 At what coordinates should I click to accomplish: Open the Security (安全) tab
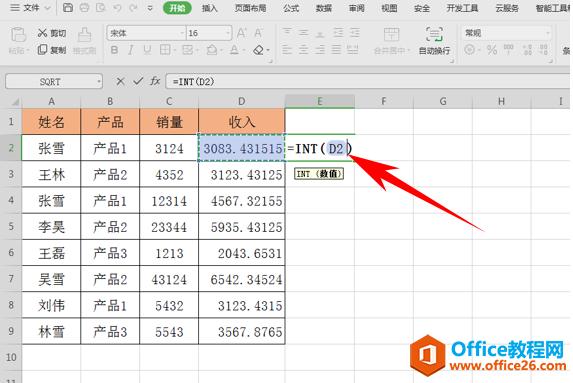422,8
